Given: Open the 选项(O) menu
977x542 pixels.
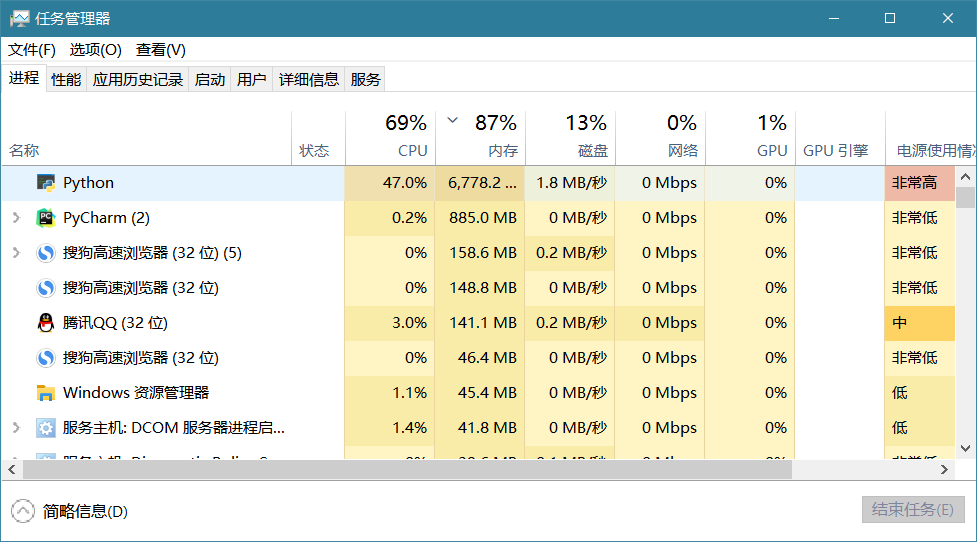Looking at the screenshot, I should pos(95,50).
